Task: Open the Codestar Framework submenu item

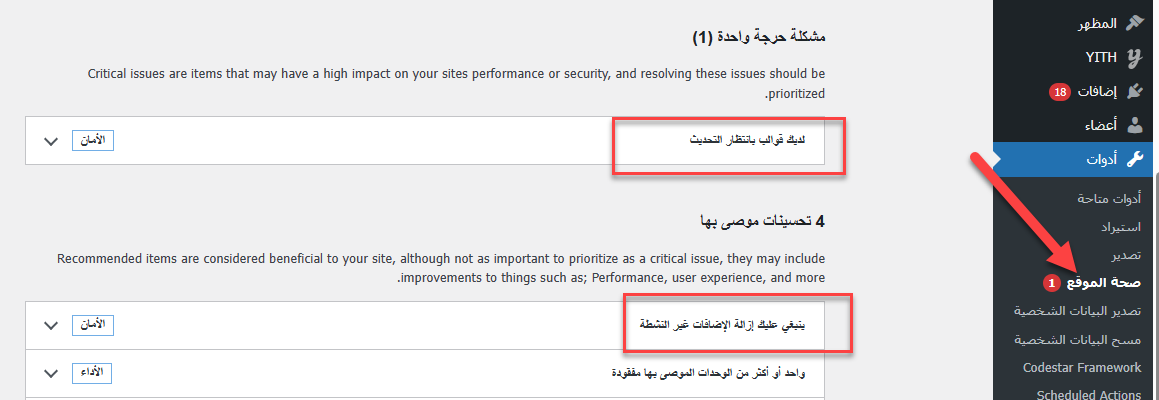Action: (x=1082, y=367)
